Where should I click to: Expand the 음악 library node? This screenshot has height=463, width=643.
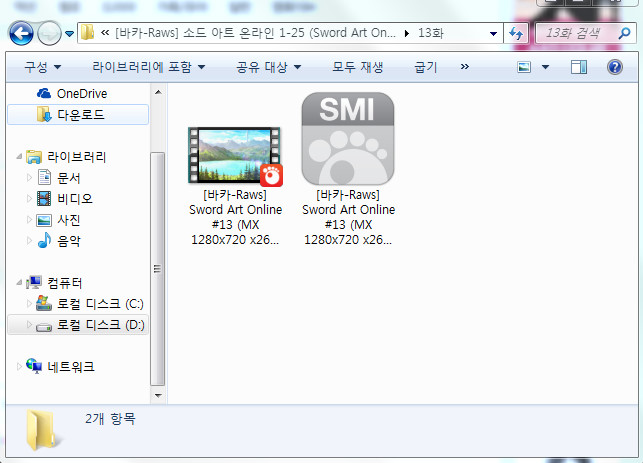29,241
